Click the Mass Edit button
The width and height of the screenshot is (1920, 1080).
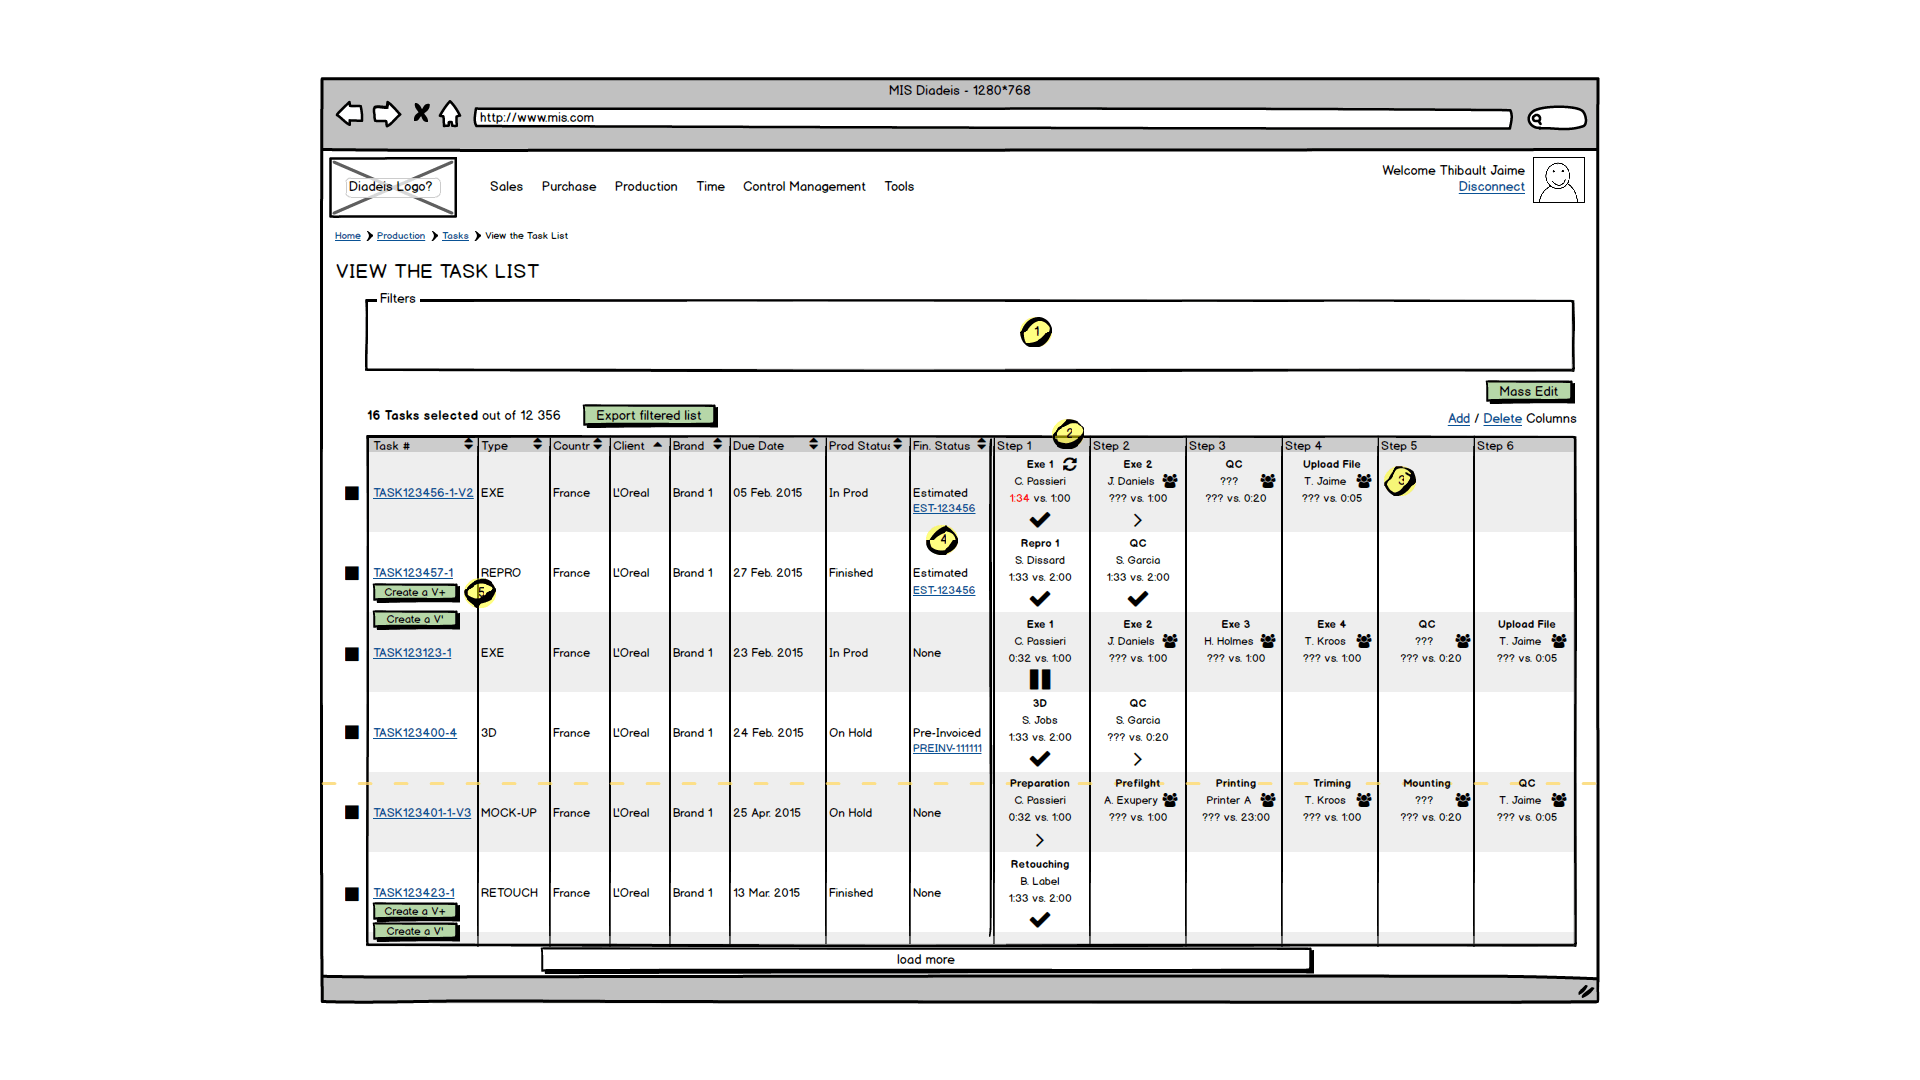1528,391
